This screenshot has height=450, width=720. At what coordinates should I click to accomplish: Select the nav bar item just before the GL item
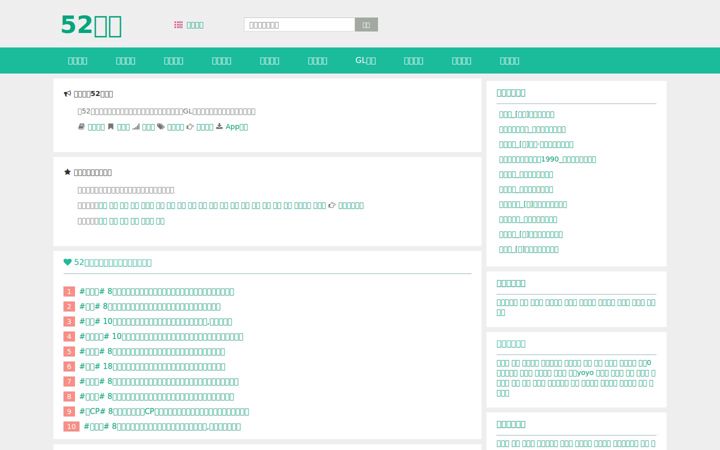pyautogui.click(x=317, y=61)
